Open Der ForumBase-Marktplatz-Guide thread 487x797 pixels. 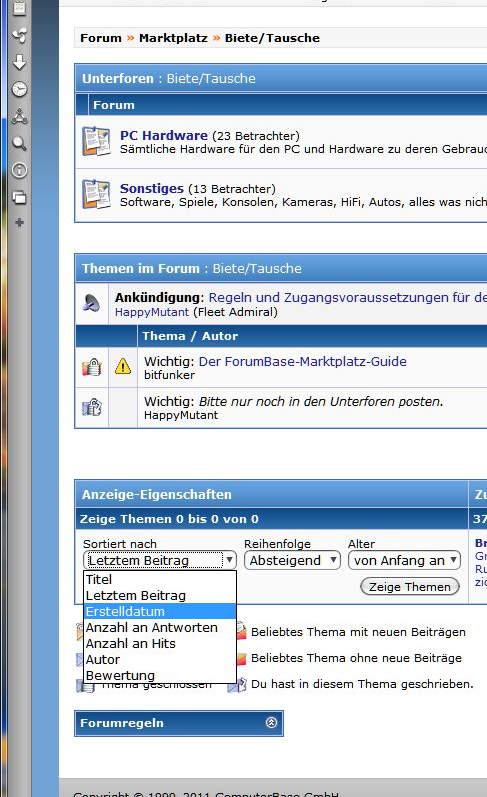[x=302, y=361]
